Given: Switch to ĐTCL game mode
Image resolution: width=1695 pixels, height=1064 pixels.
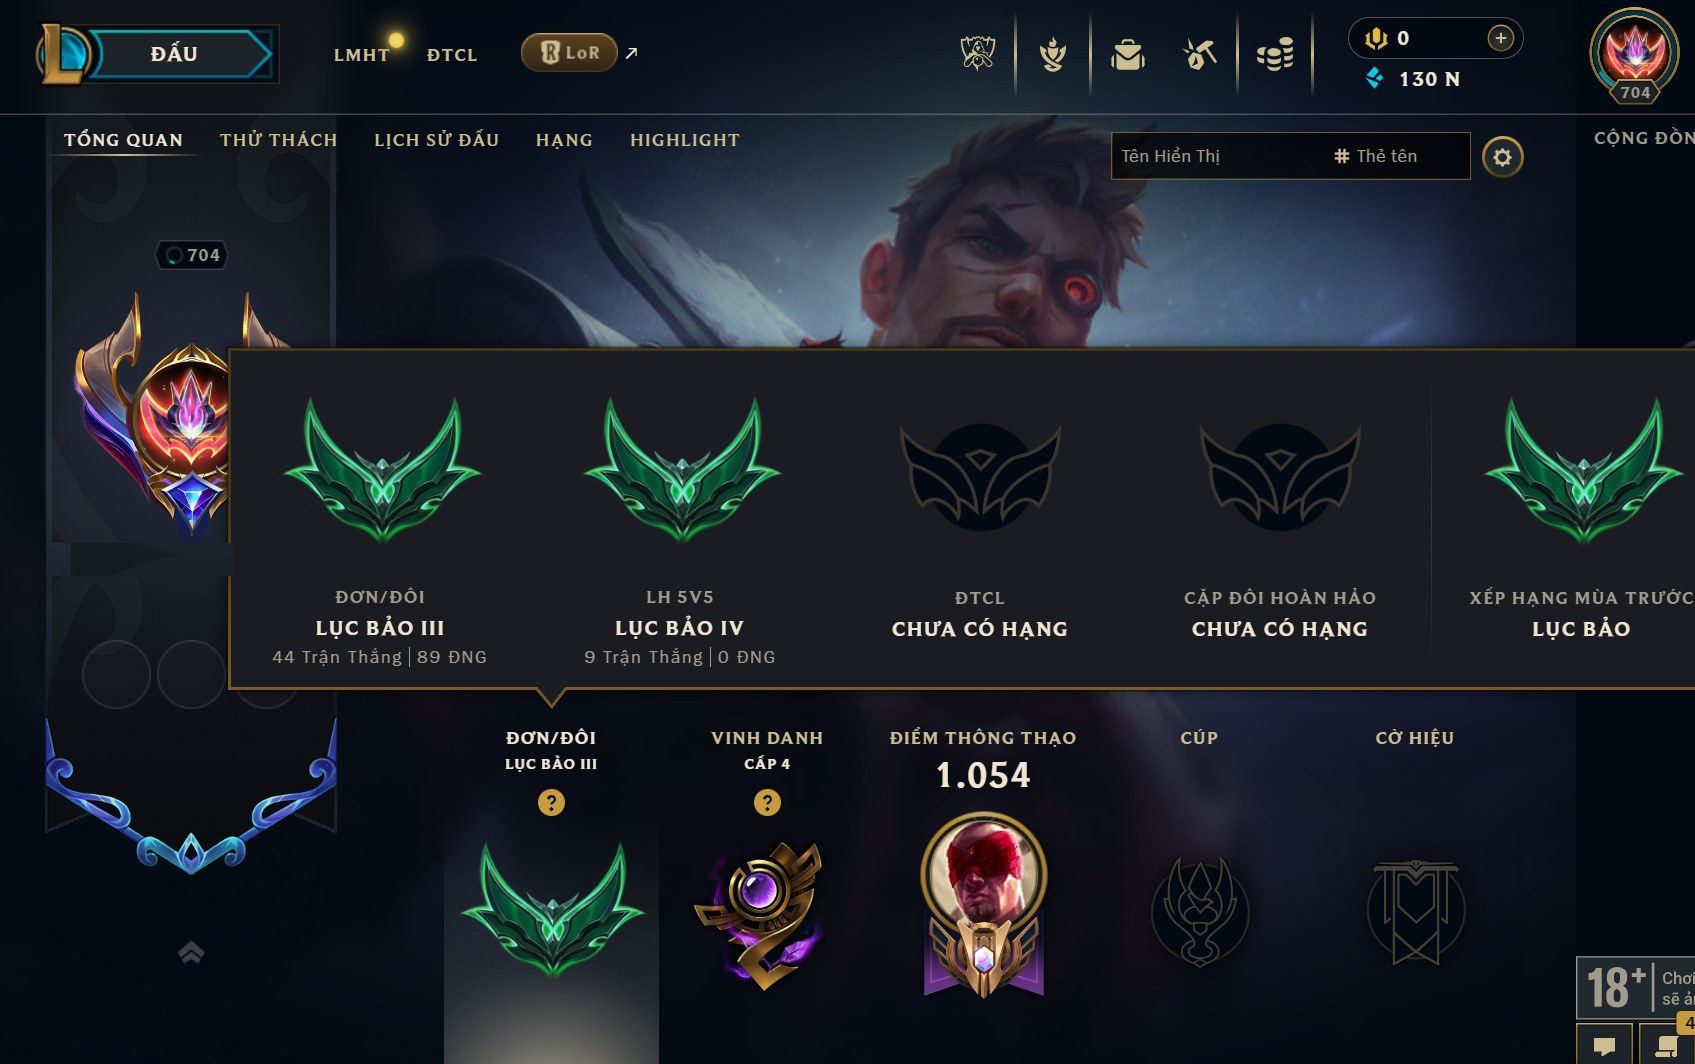Looking at the screenshot, I should (x=452, y=55).
